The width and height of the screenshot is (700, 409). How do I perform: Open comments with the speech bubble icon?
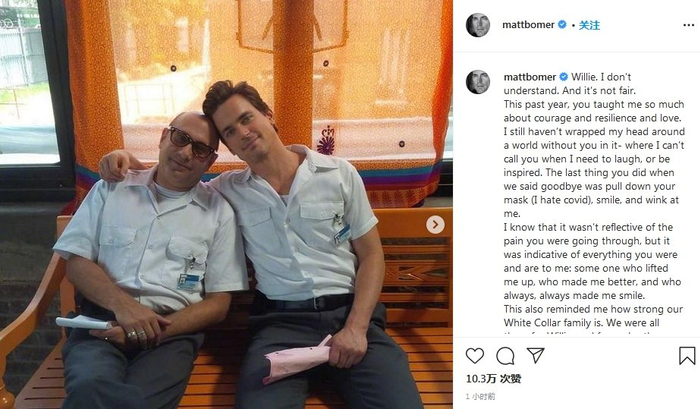(x=505, y=356)
